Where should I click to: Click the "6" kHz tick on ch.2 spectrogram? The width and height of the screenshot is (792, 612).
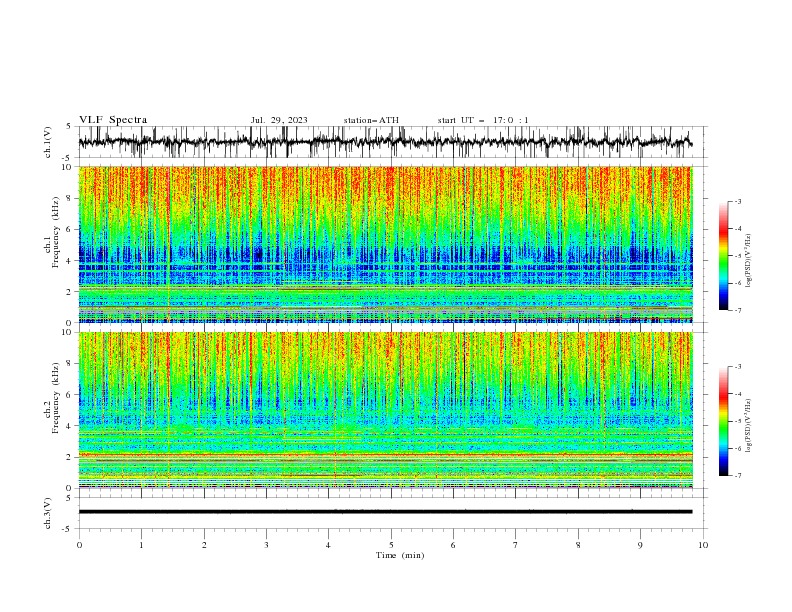coord(70,394)
